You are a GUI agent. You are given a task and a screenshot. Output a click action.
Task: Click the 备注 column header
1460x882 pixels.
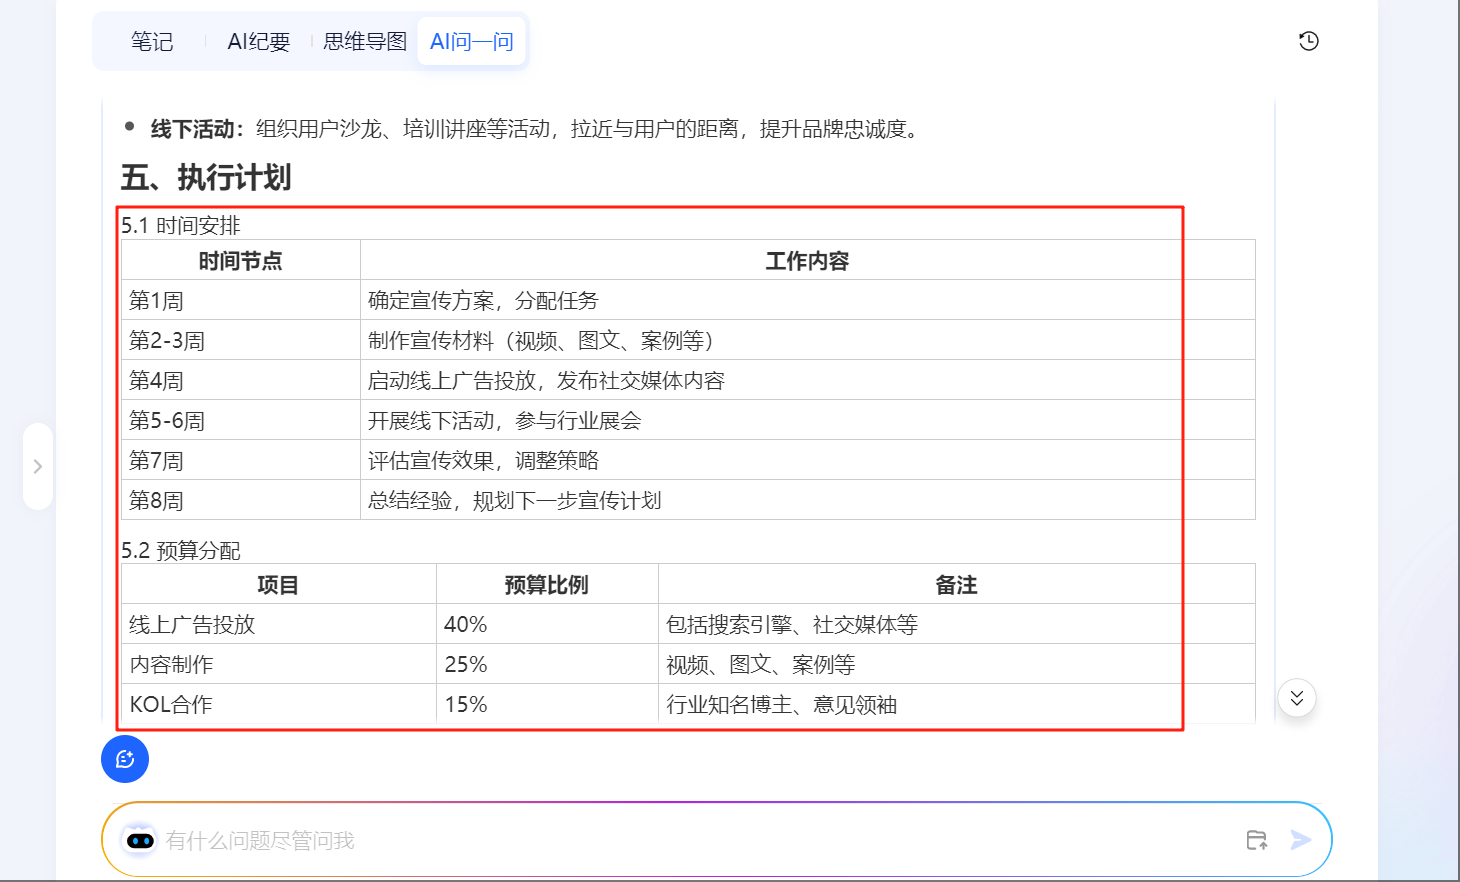955,585
